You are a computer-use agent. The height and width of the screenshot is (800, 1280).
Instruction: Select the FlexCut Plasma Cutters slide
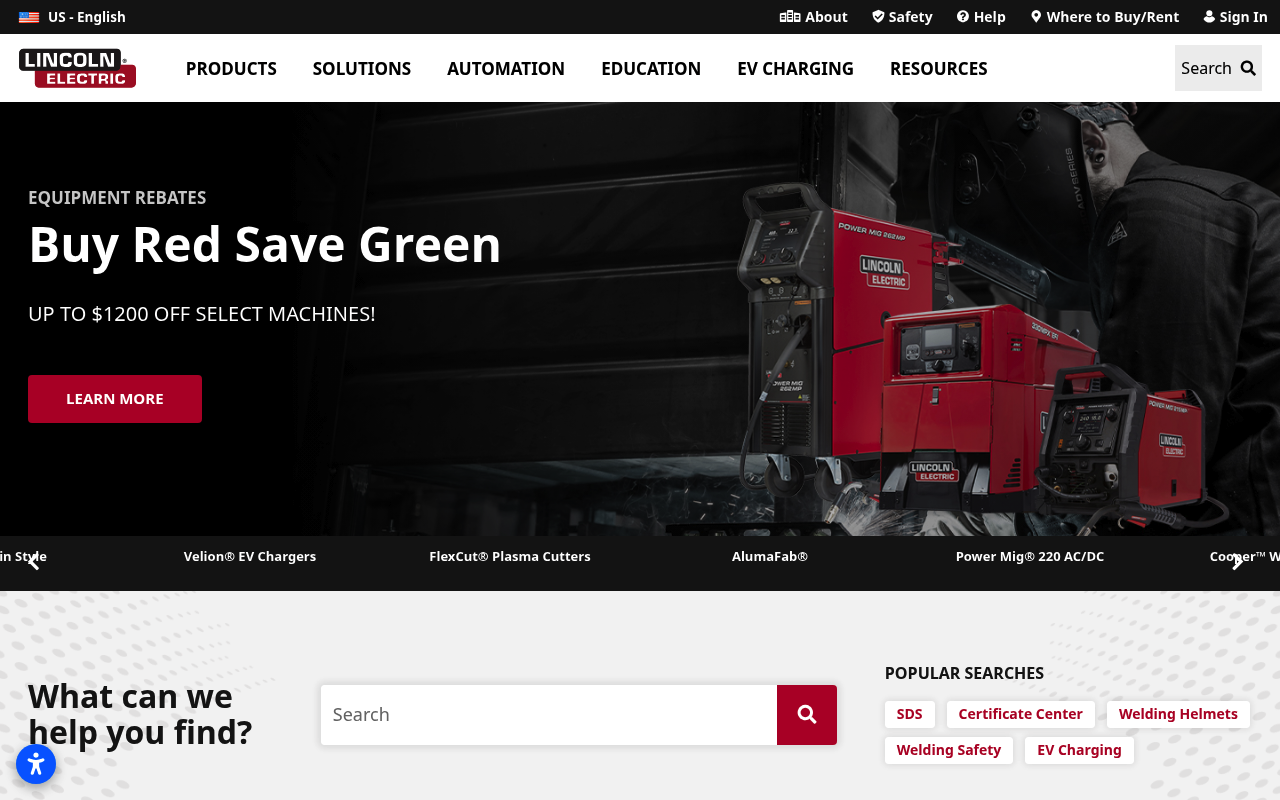(x=510, y=557)
